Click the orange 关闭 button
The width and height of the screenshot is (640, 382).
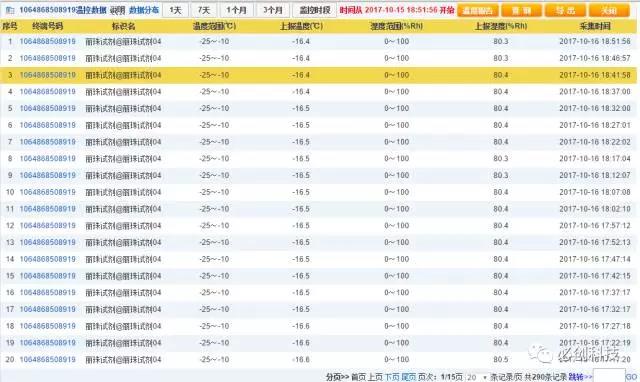pyautogui.click(x=609, y=11)
